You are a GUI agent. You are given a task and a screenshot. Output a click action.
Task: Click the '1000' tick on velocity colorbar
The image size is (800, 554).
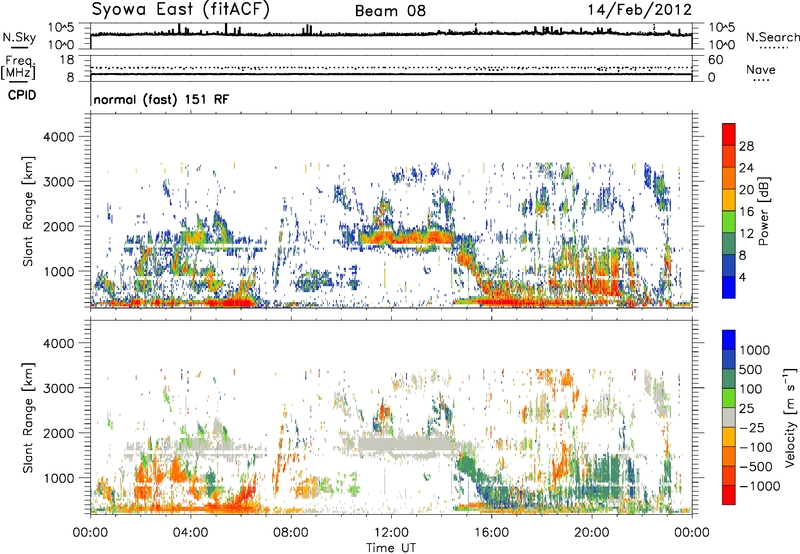tap(754, 350)
